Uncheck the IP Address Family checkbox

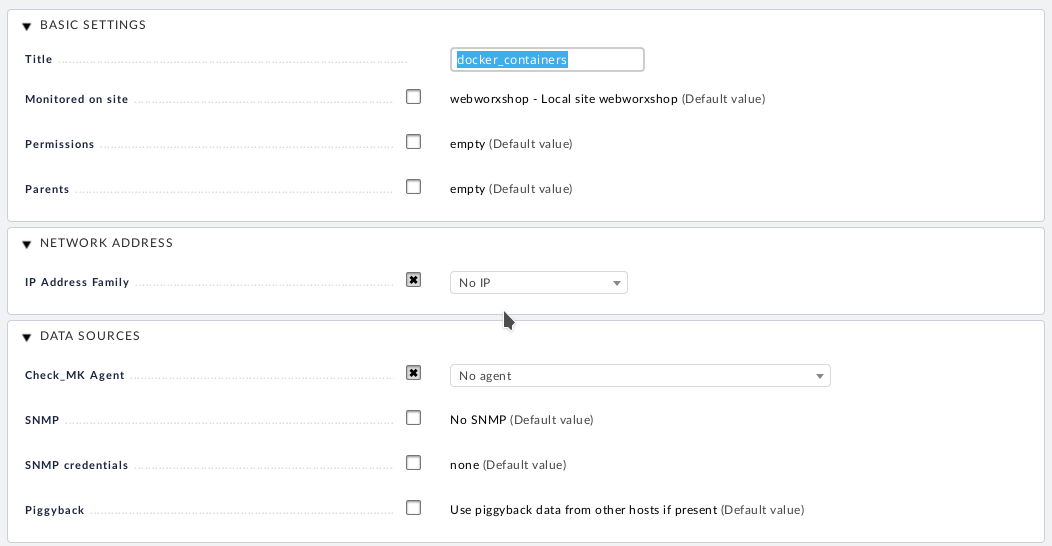click(413, 280)
